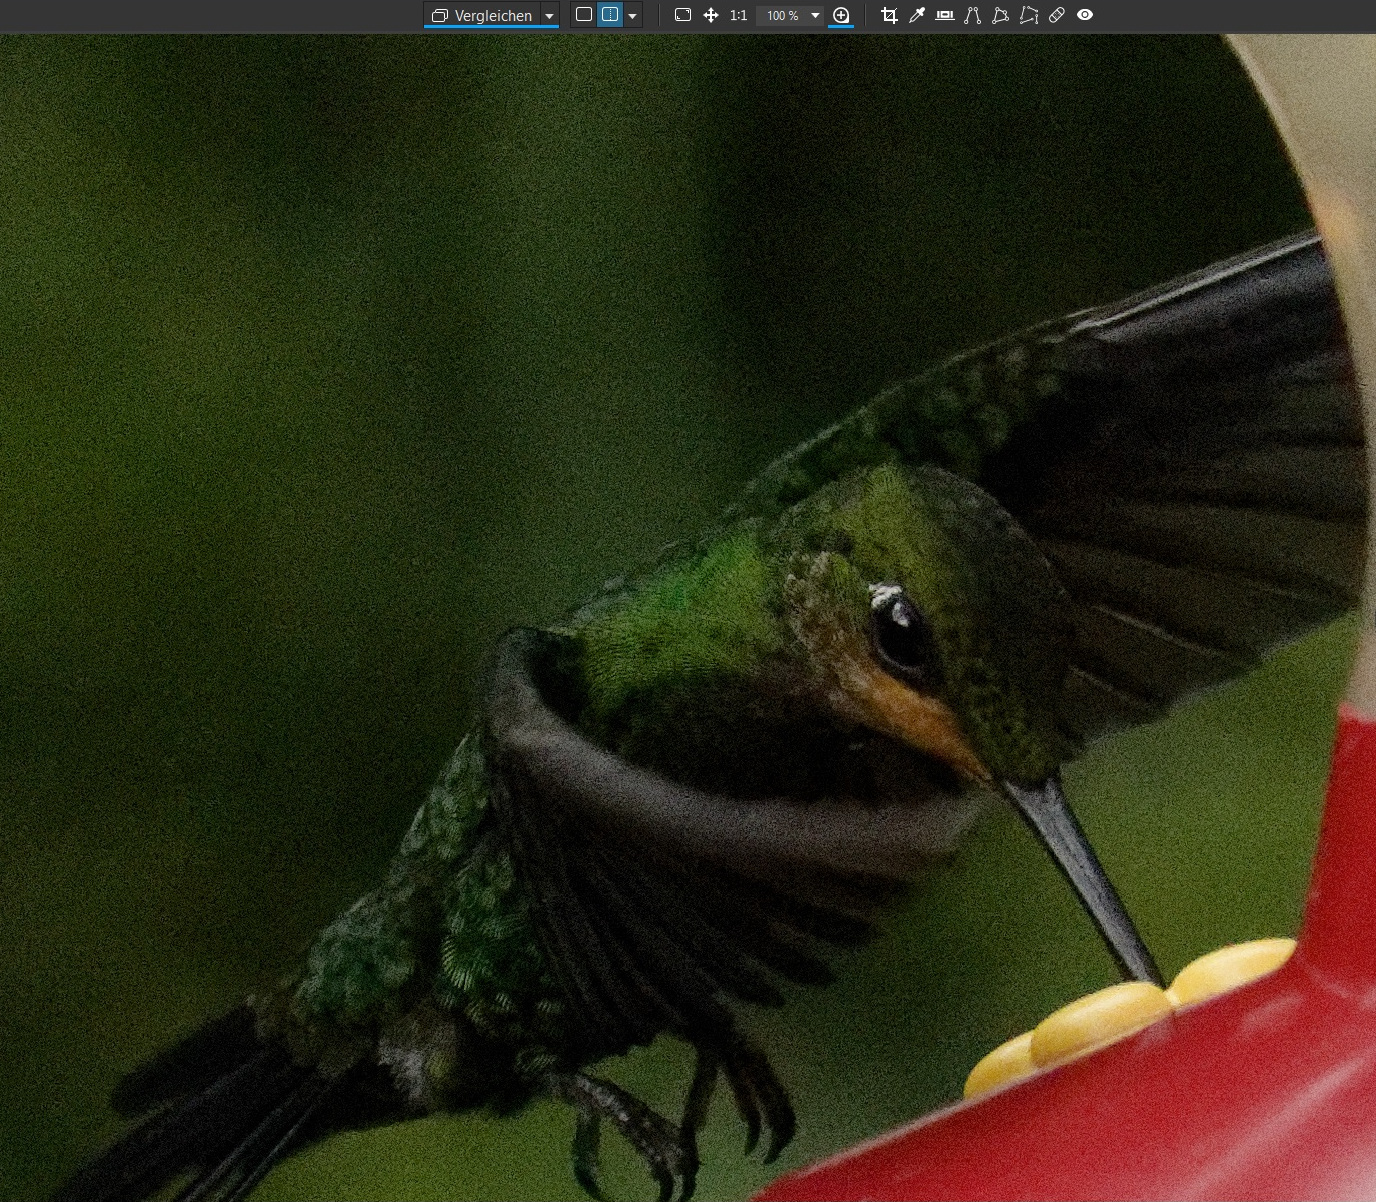Click the Vergleichen compare button
This screenshot has height=1202, width=1376.
pyautogui.click(x=482, y=15)
